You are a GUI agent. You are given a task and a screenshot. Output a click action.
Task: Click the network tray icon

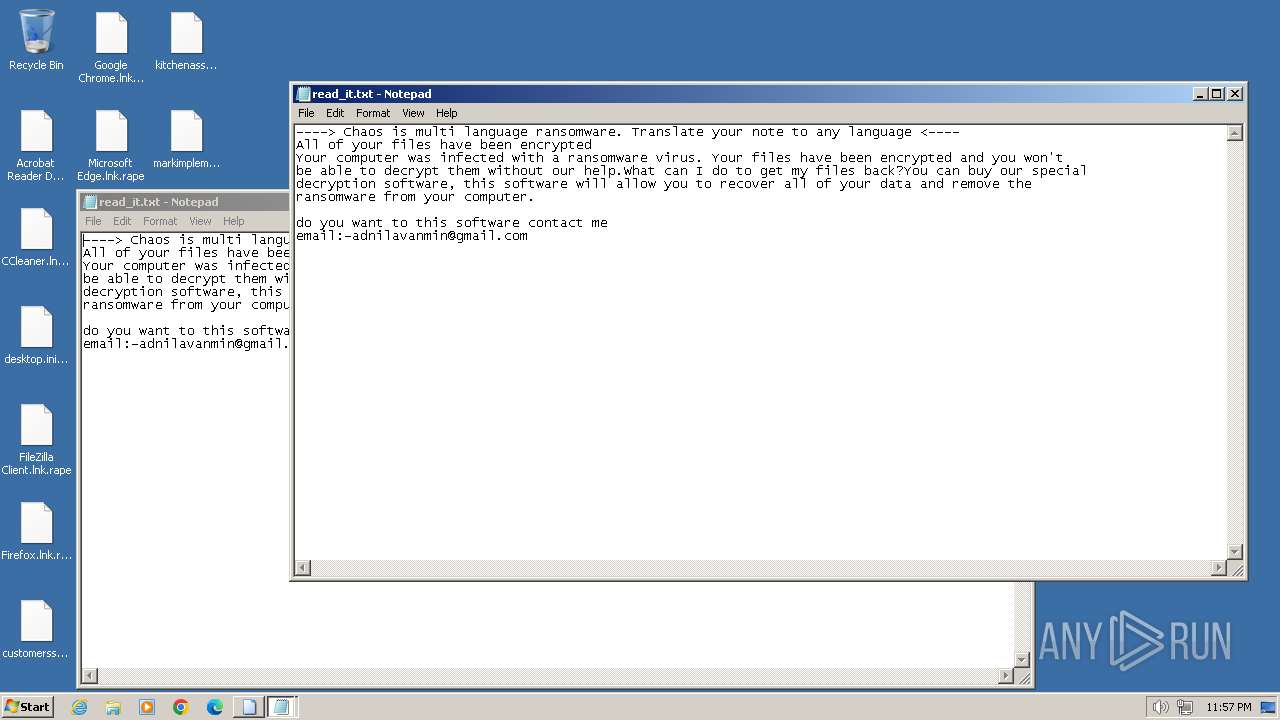(1185, 707)
